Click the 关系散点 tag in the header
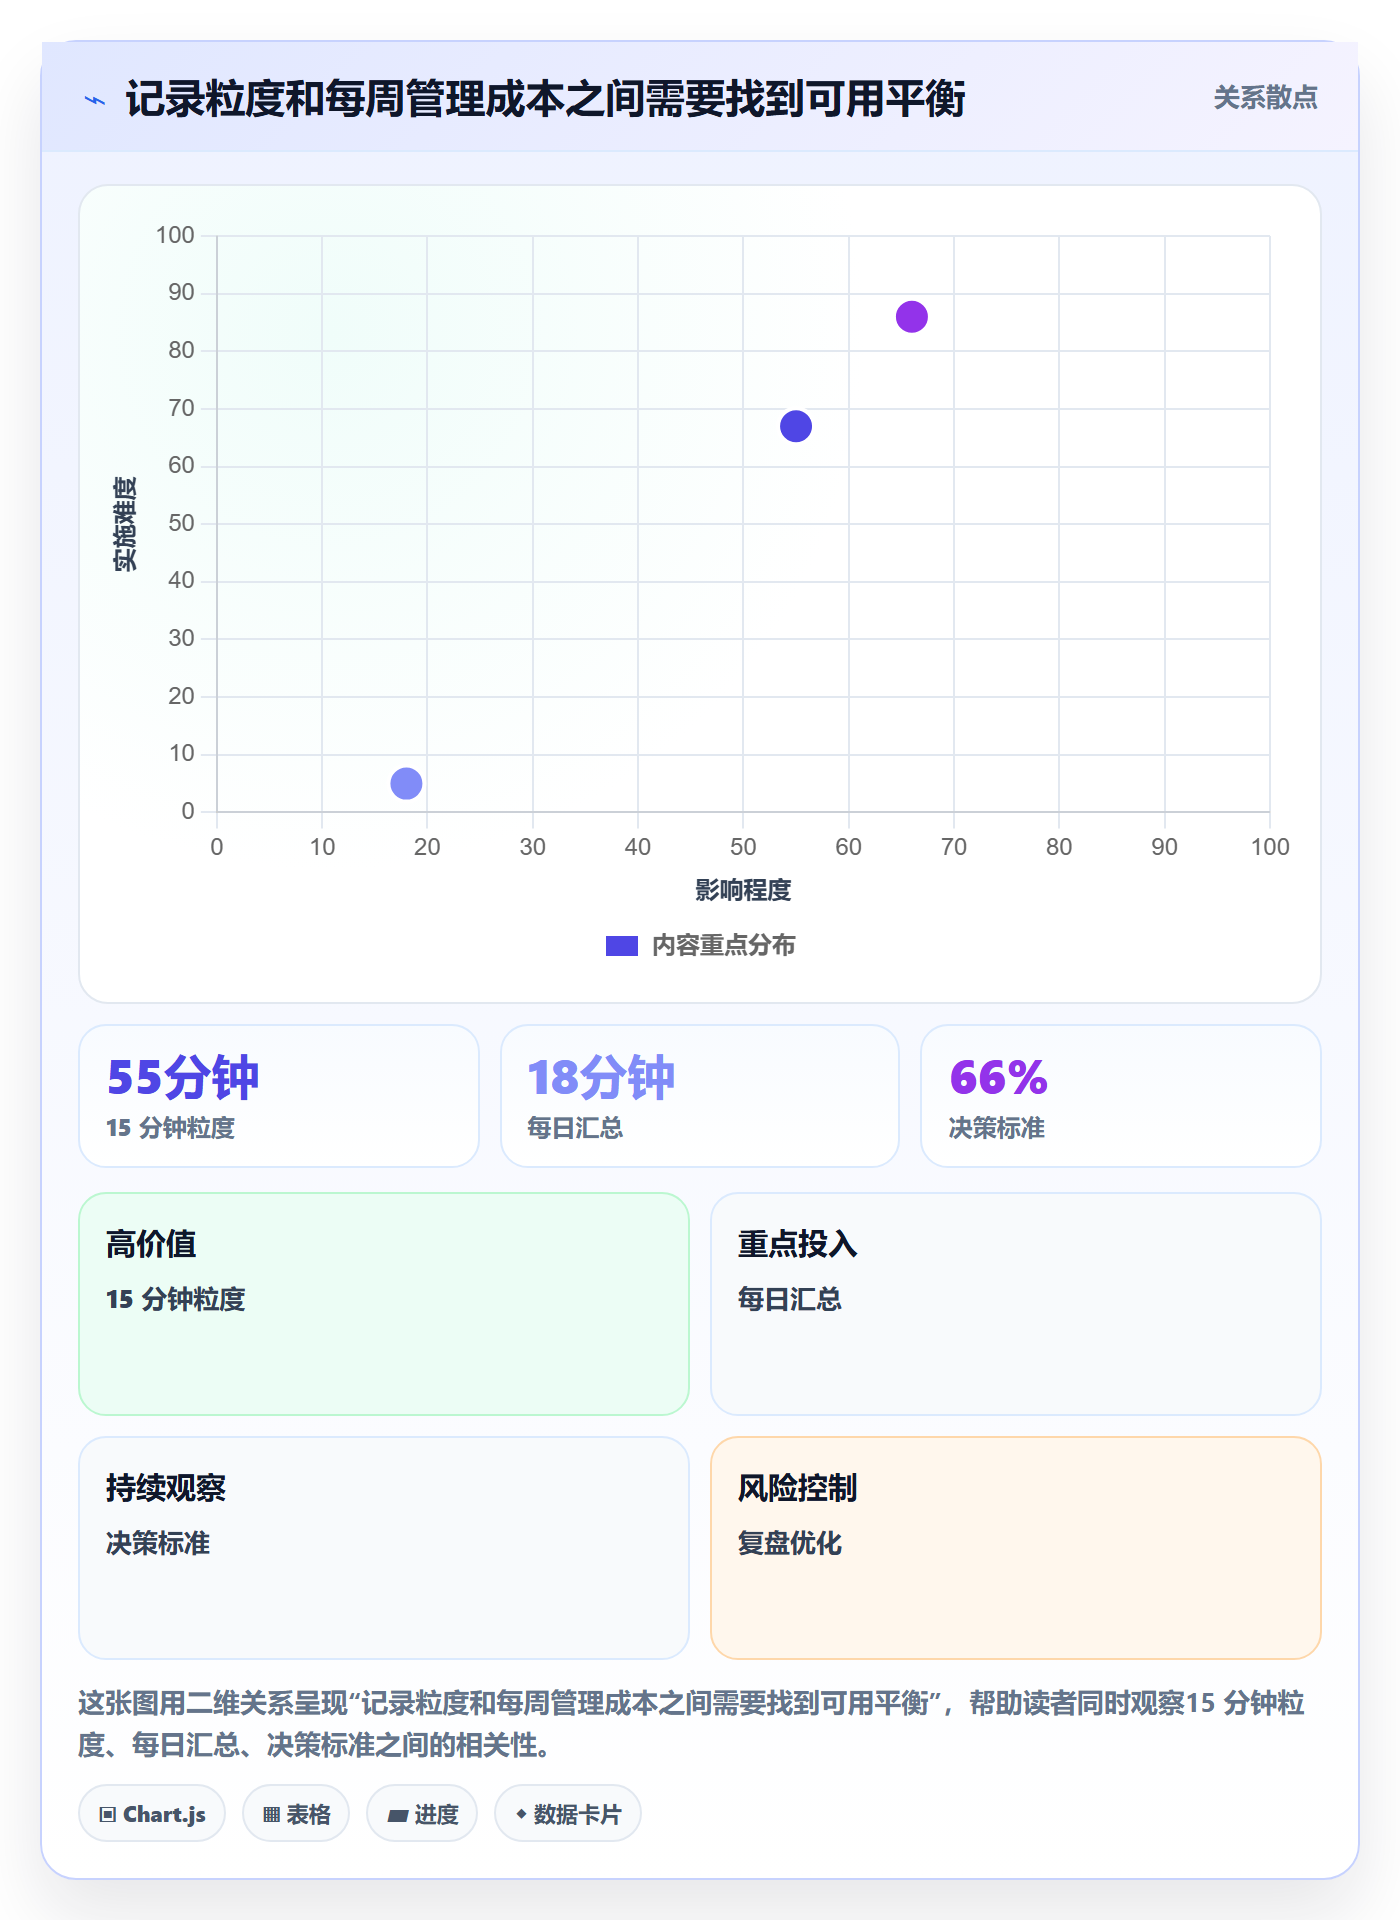The image size is (1400, 1920). 1265,98
